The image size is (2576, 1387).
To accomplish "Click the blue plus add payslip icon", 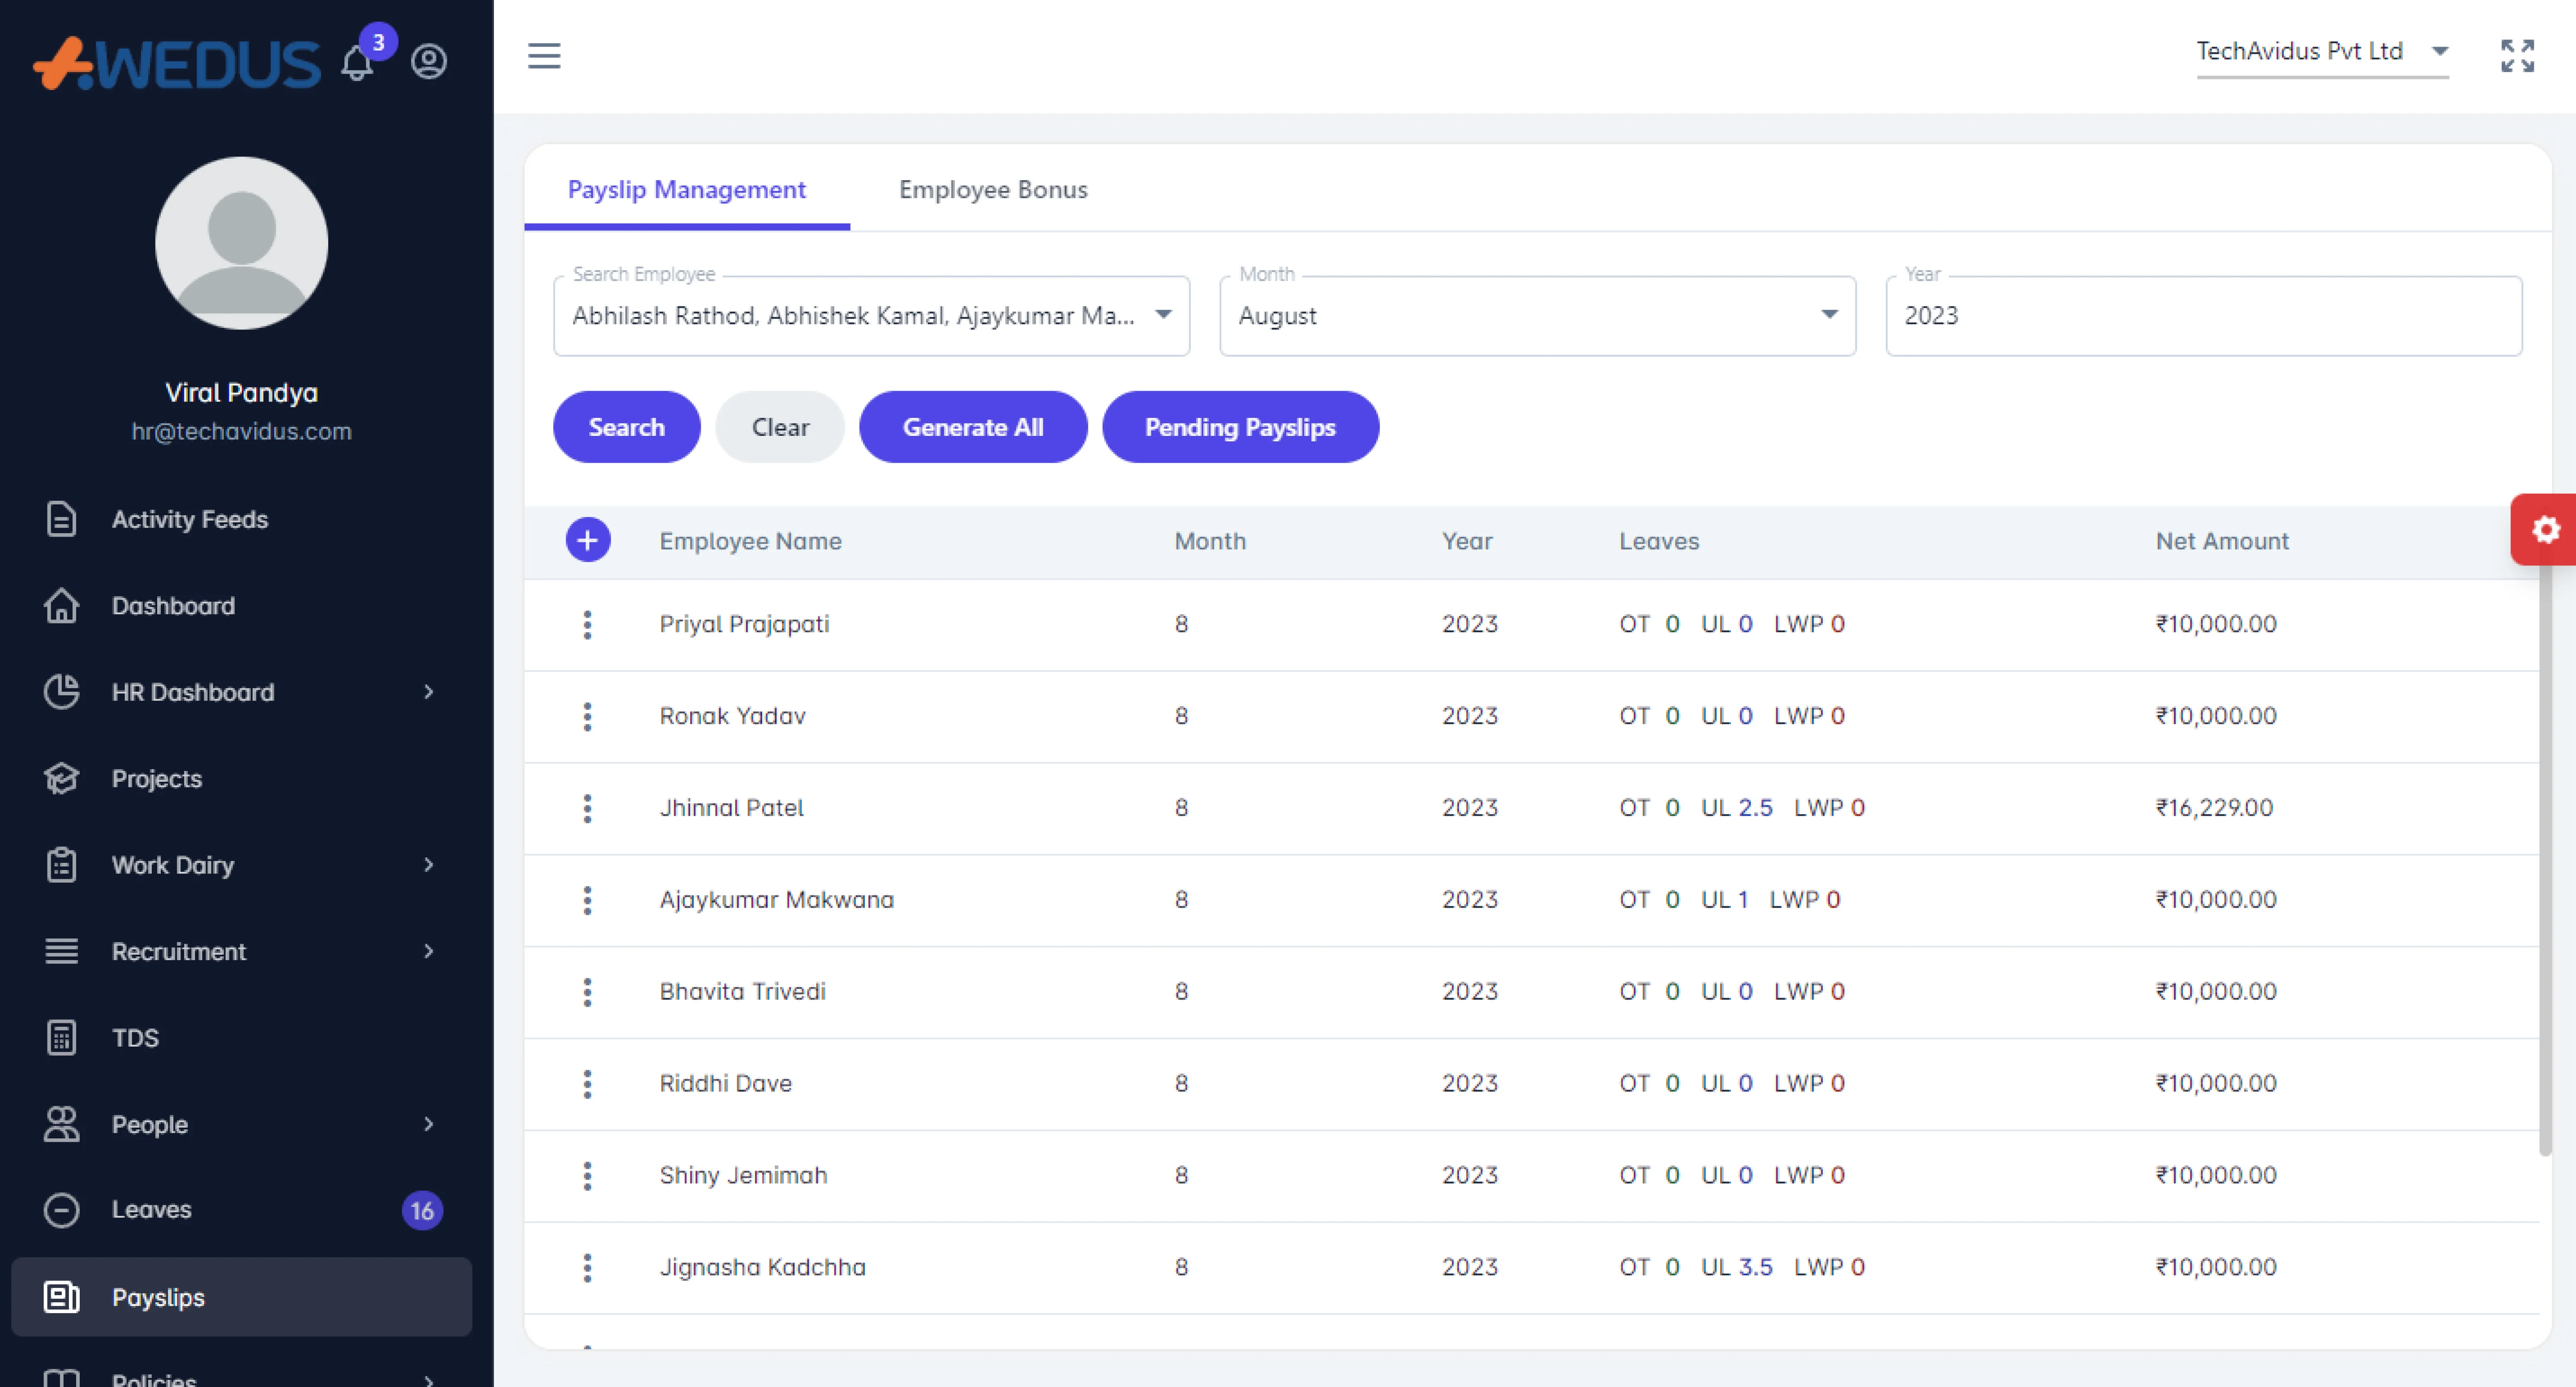I will pos(588,540).
